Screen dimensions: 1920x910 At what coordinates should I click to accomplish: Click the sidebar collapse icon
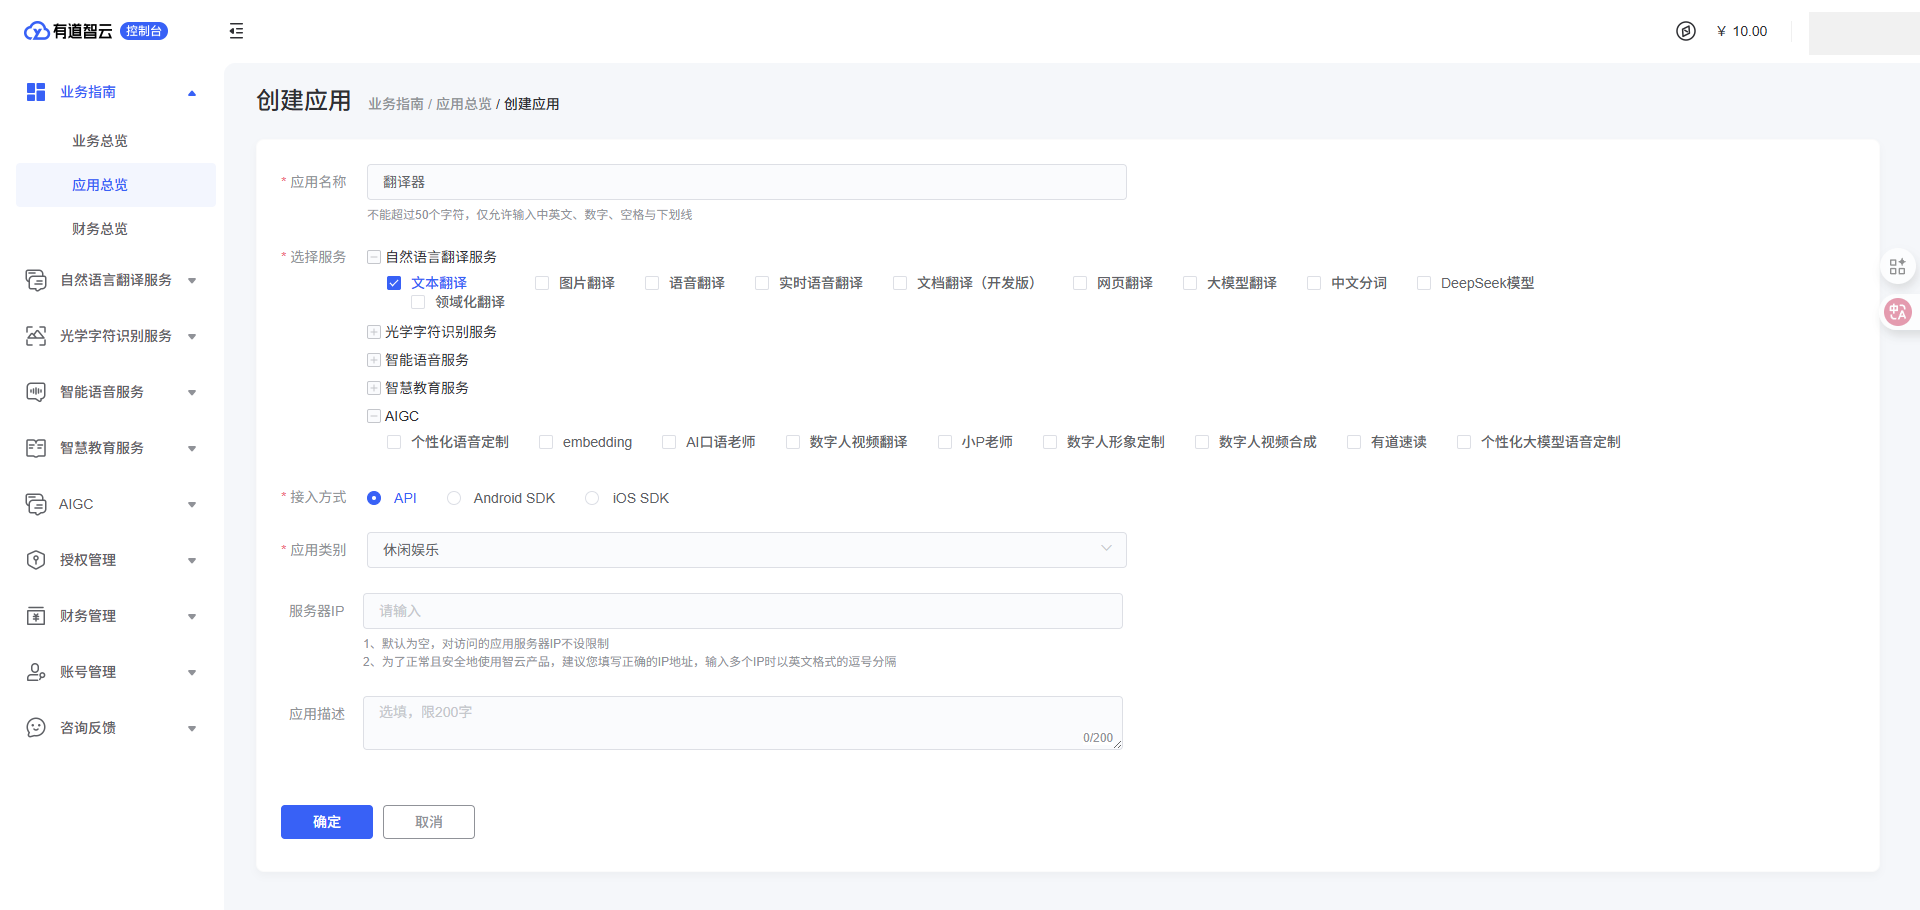coord(236,31)
